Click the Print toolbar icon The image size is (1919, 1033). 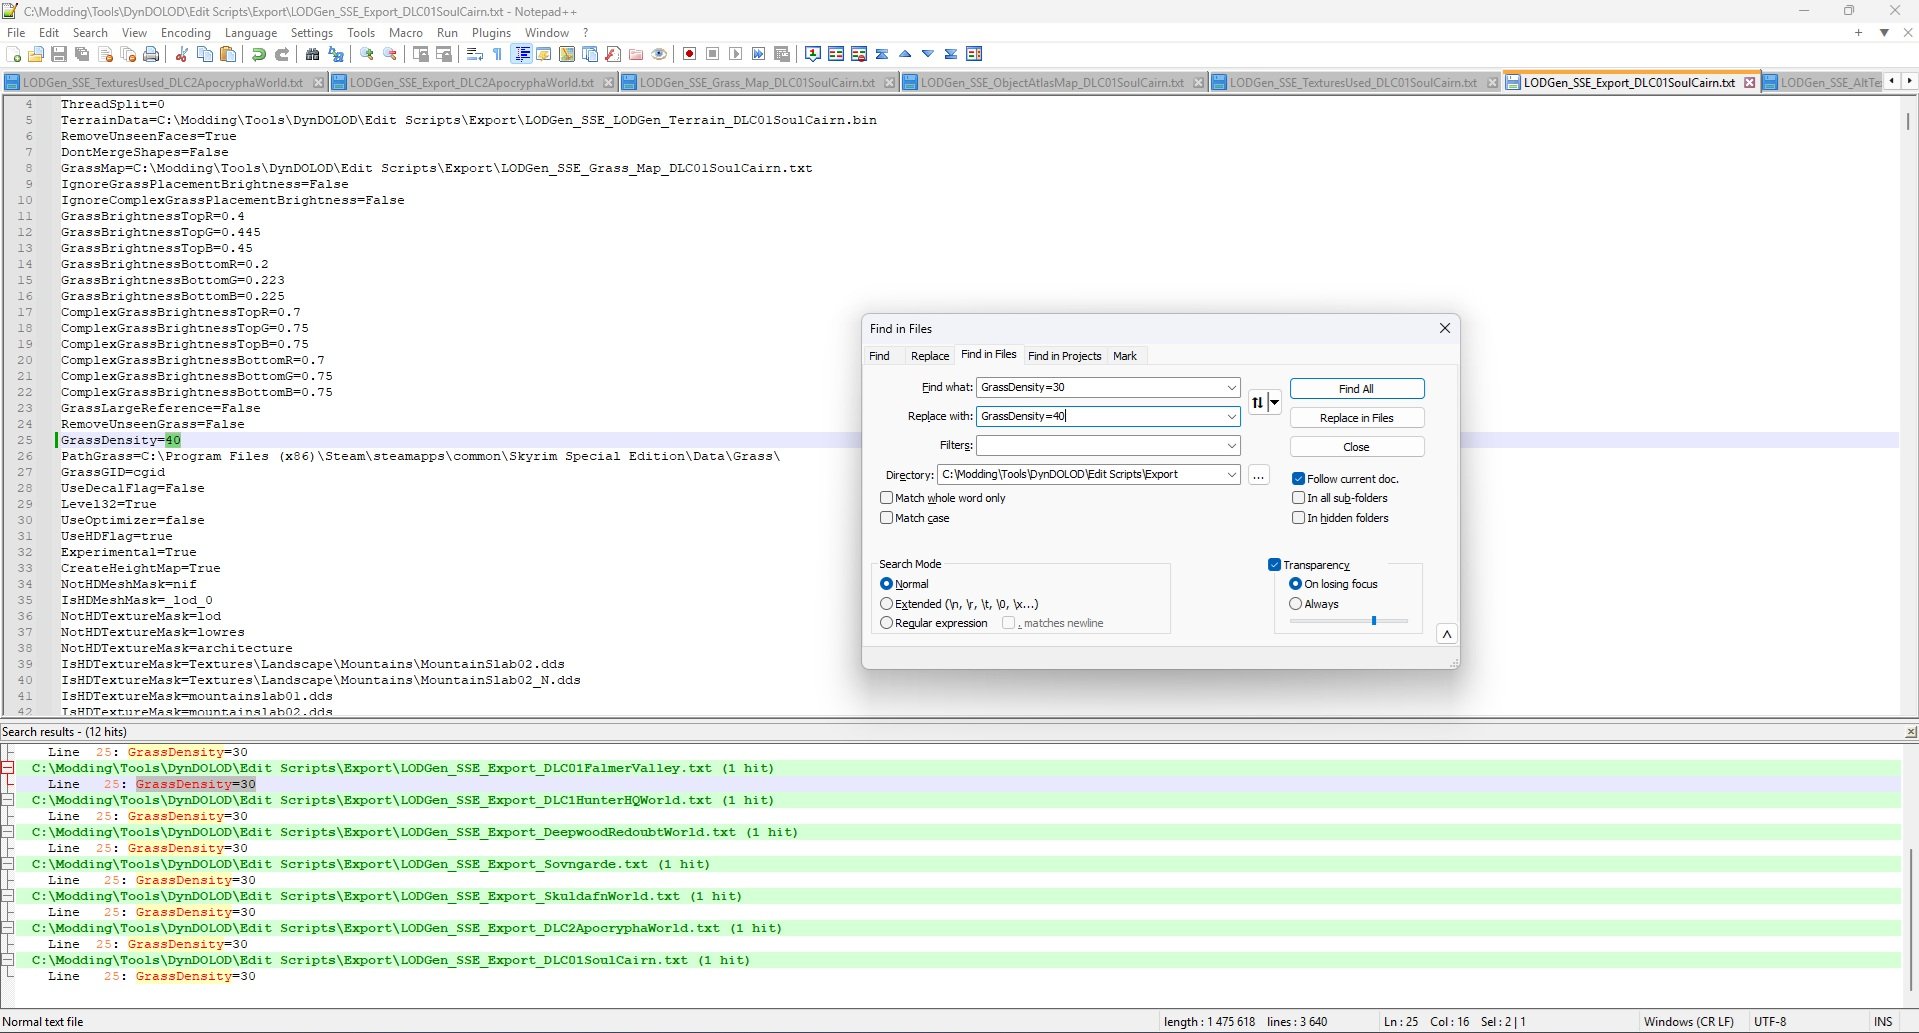click(151, 54)
